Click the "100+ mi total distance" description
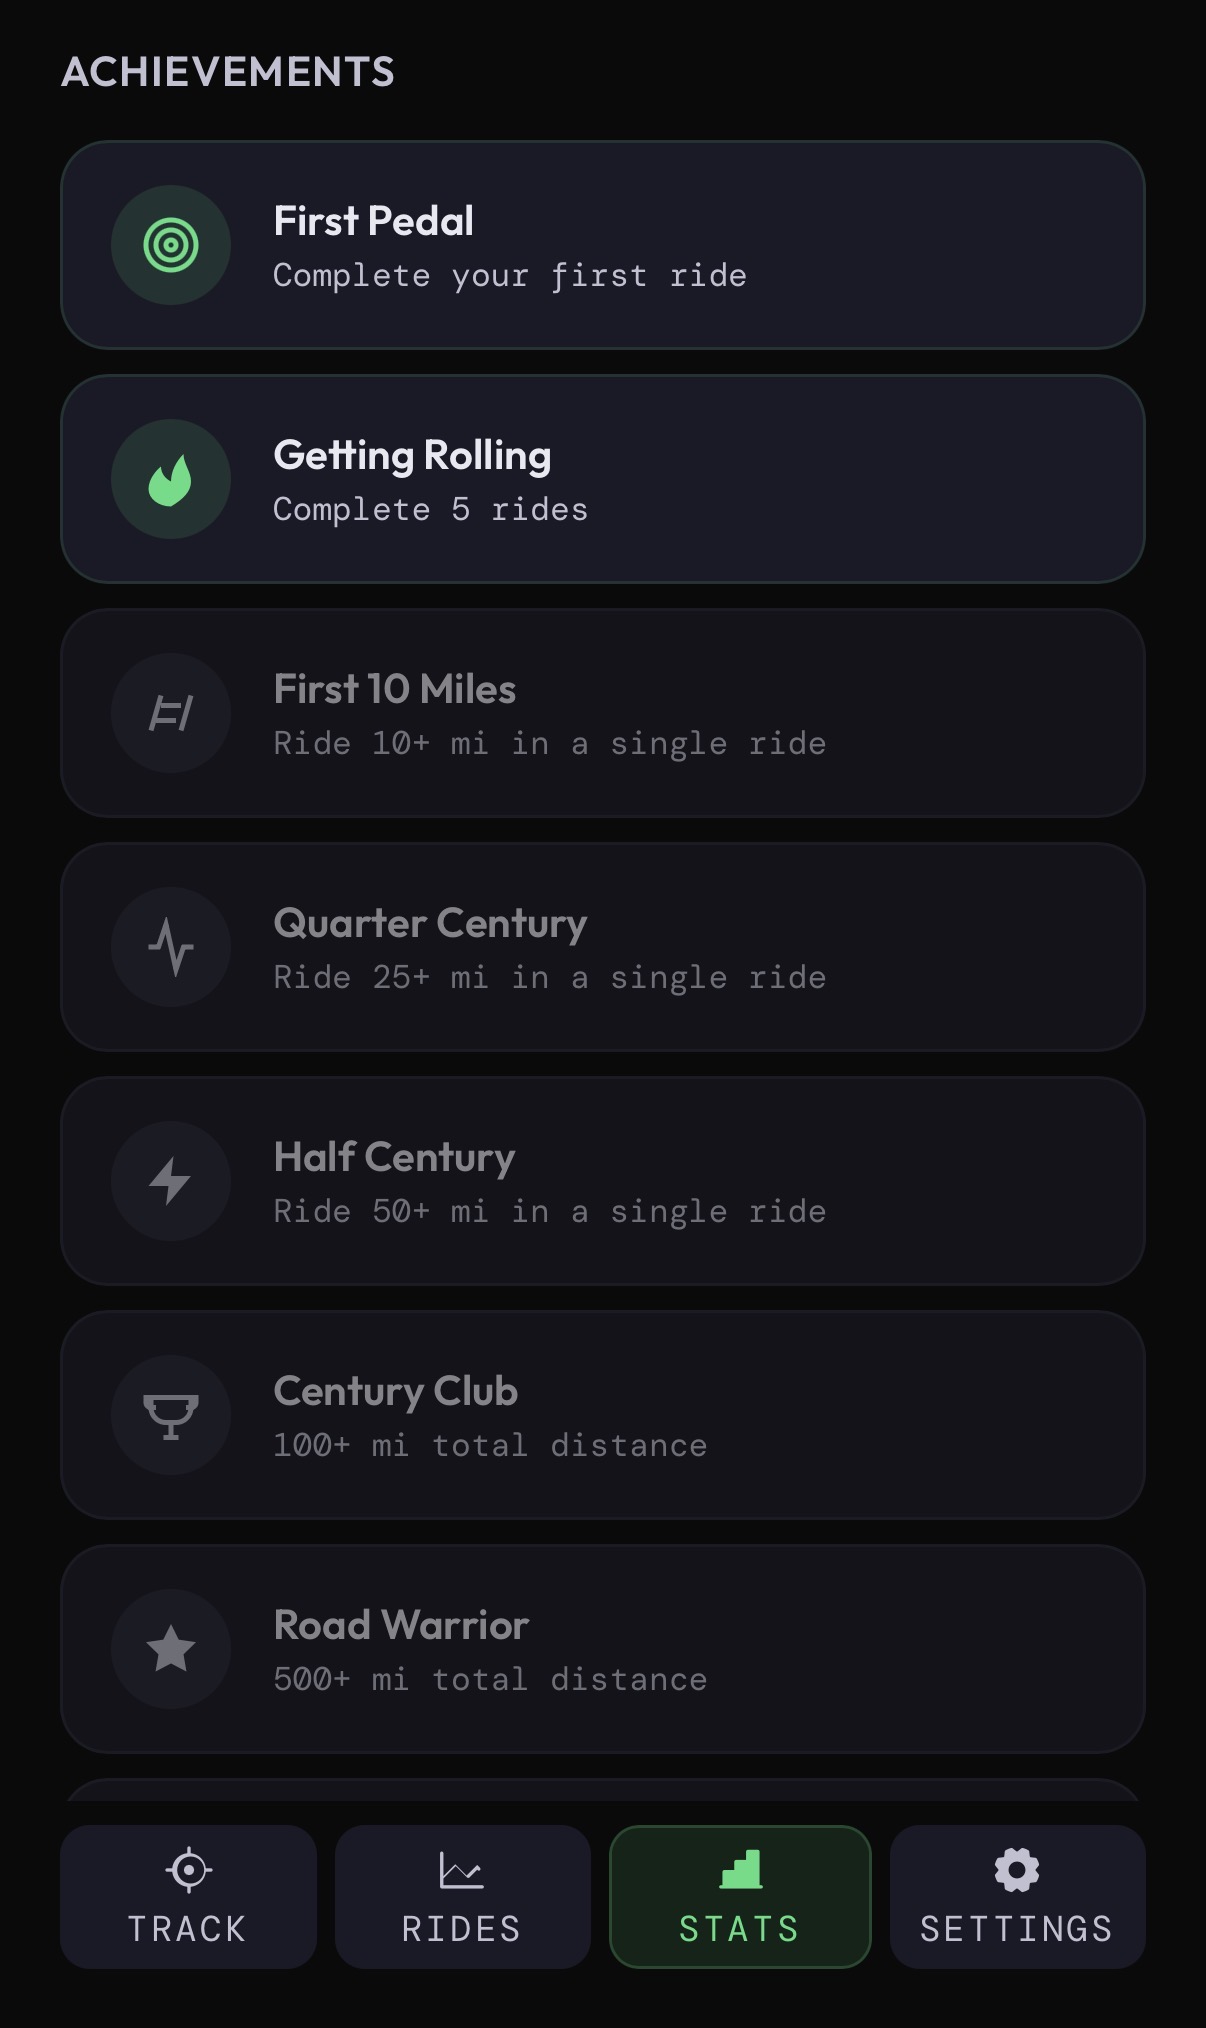This screenshot has height=2028, width=1206. pyautogui.click(x=490, y=1445)
